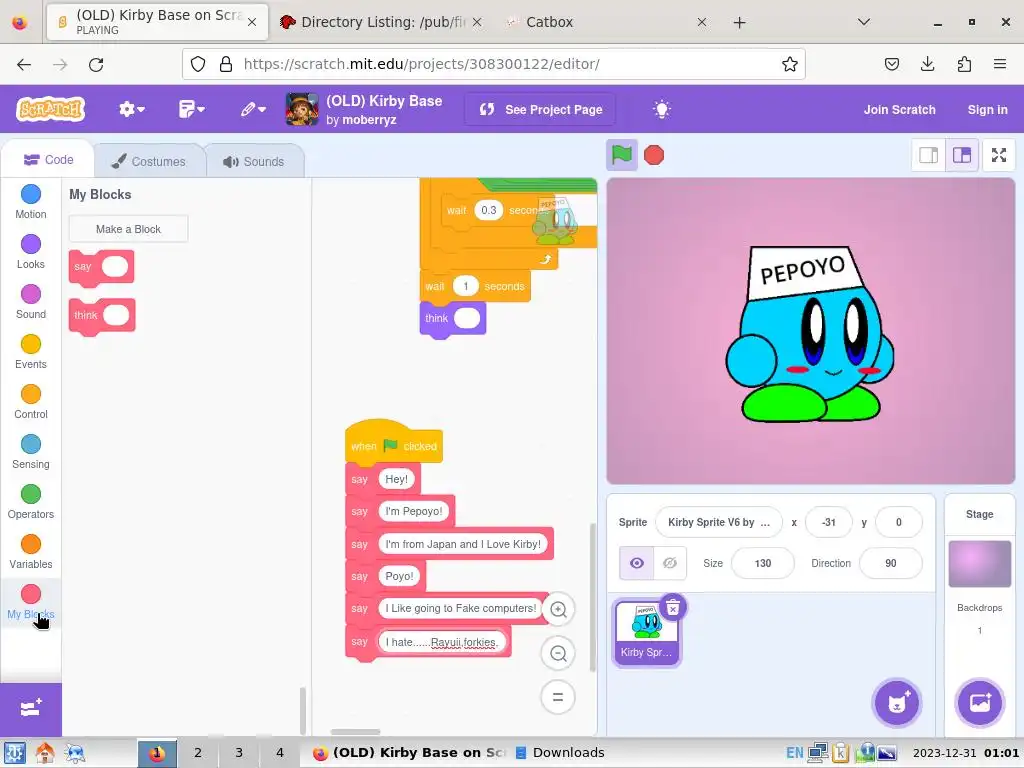The height and width of the screenshot is (768, 1024).
Task: Click Choose a Sprite button
Action: [x=897, y=703]
